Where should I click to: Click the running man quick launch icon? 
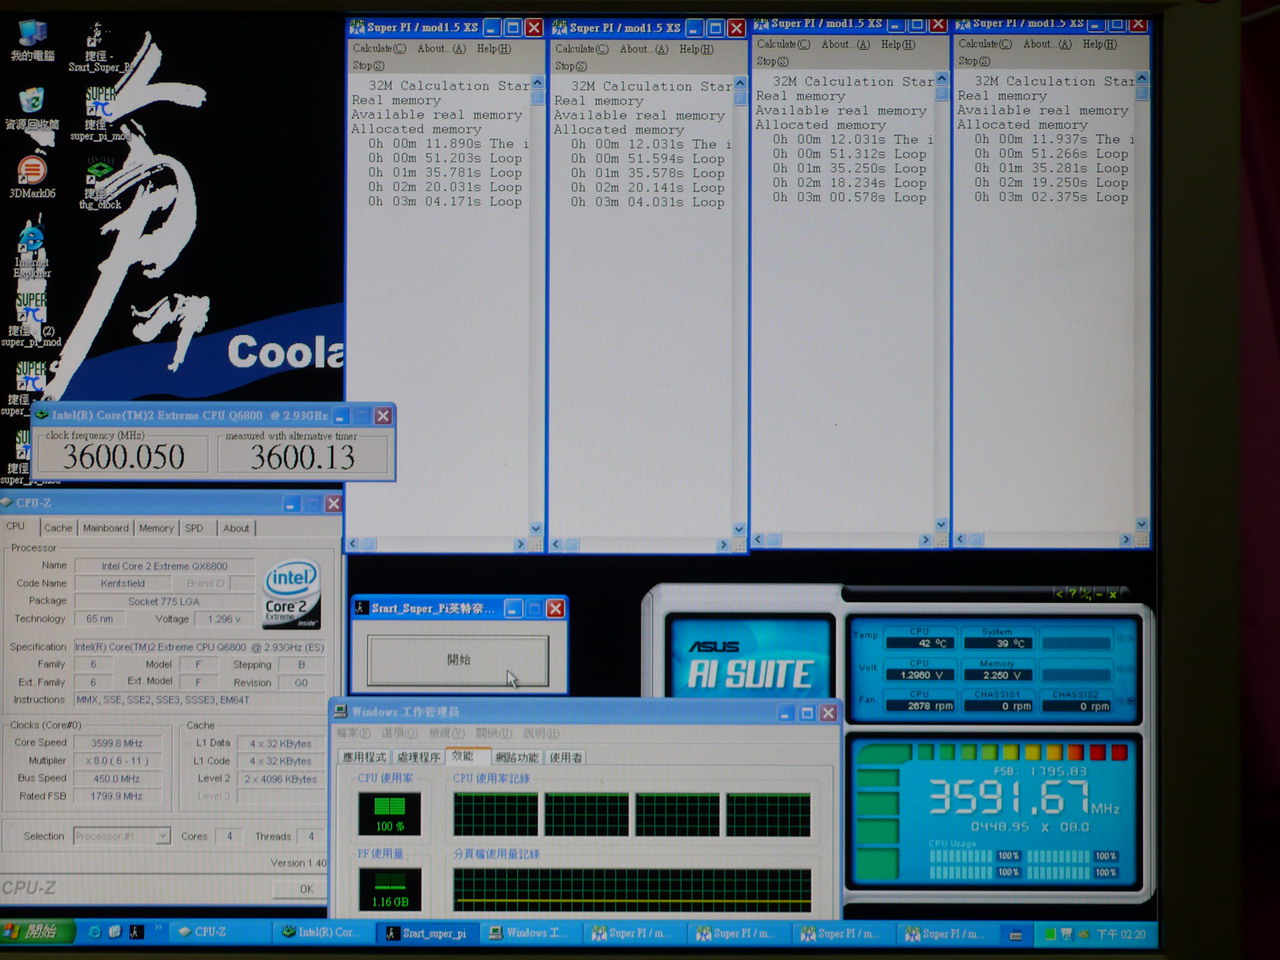pyautogui.click(x=135, y=932)
